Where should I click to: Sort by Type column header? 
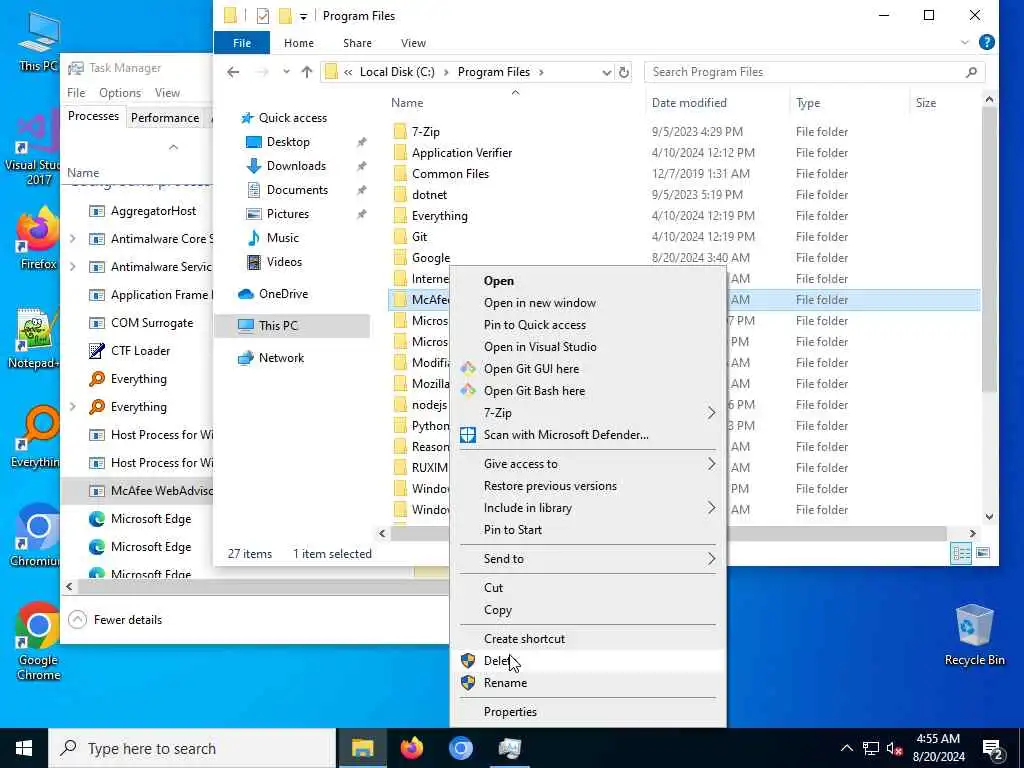point(808,103)
